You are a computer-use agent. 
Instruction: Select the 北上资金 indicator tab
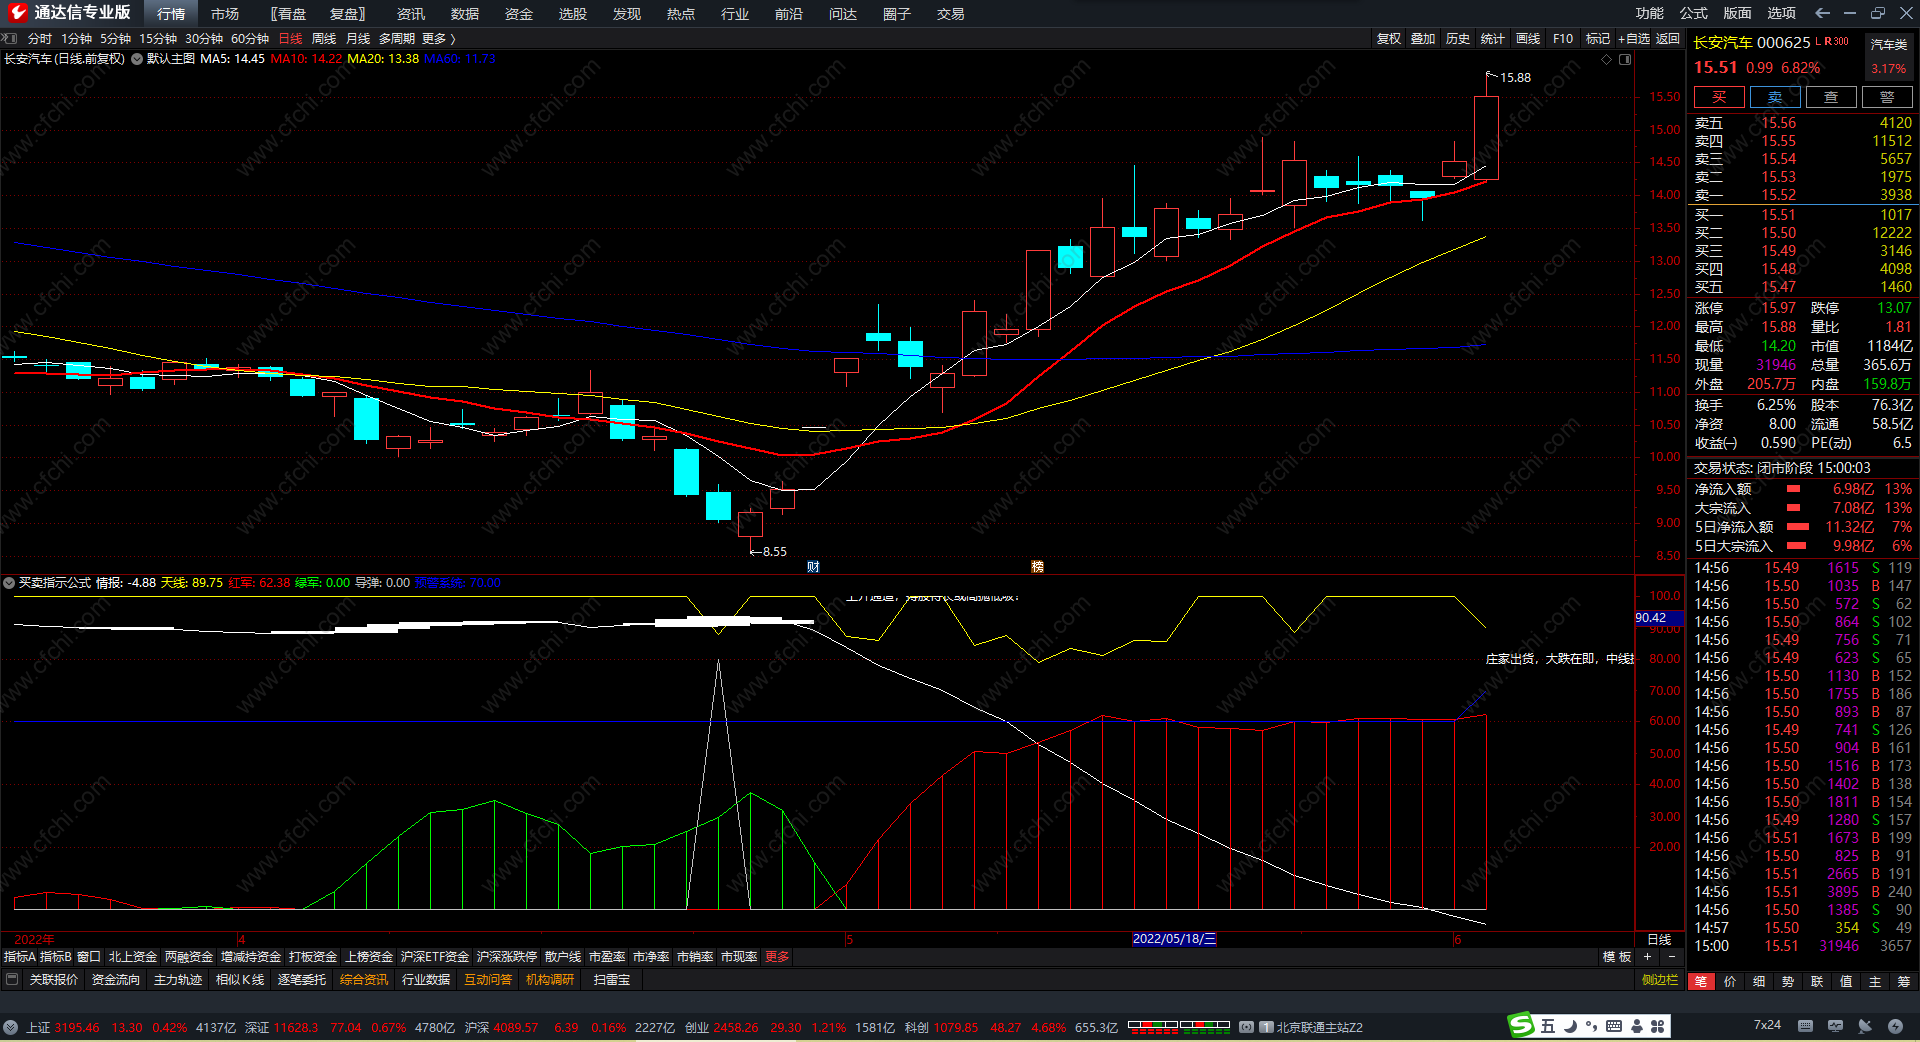[x=133, y=957]
